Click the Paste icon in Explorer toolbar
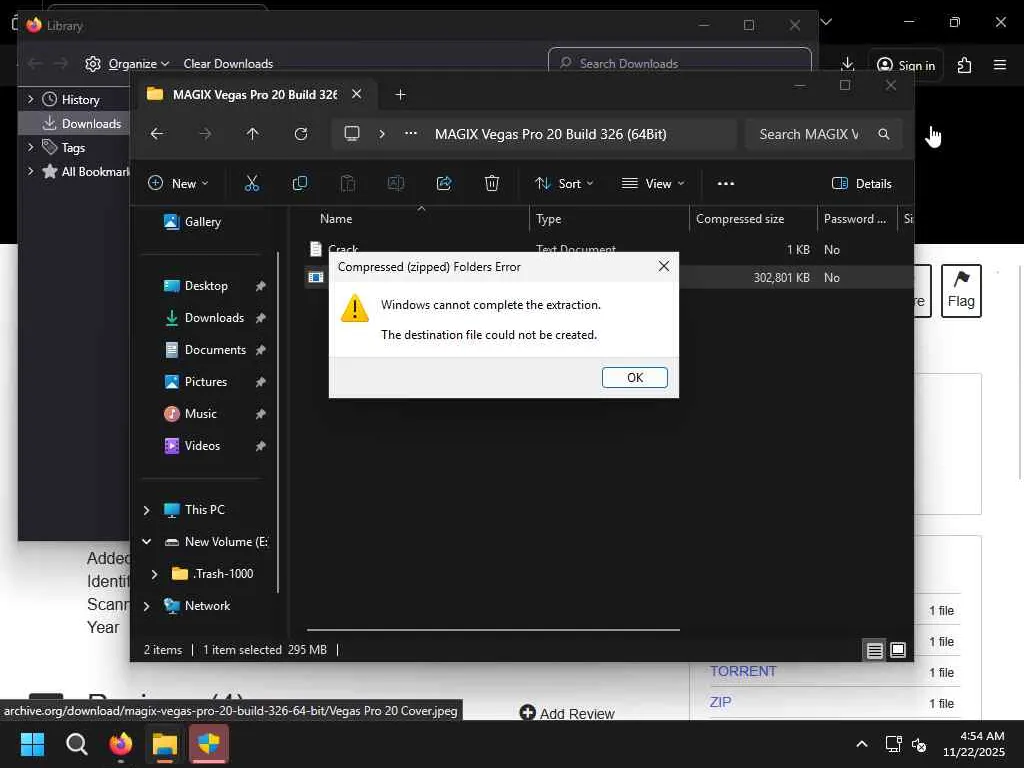This screenshot has height=768, width=1024. [x=347, y=184]
